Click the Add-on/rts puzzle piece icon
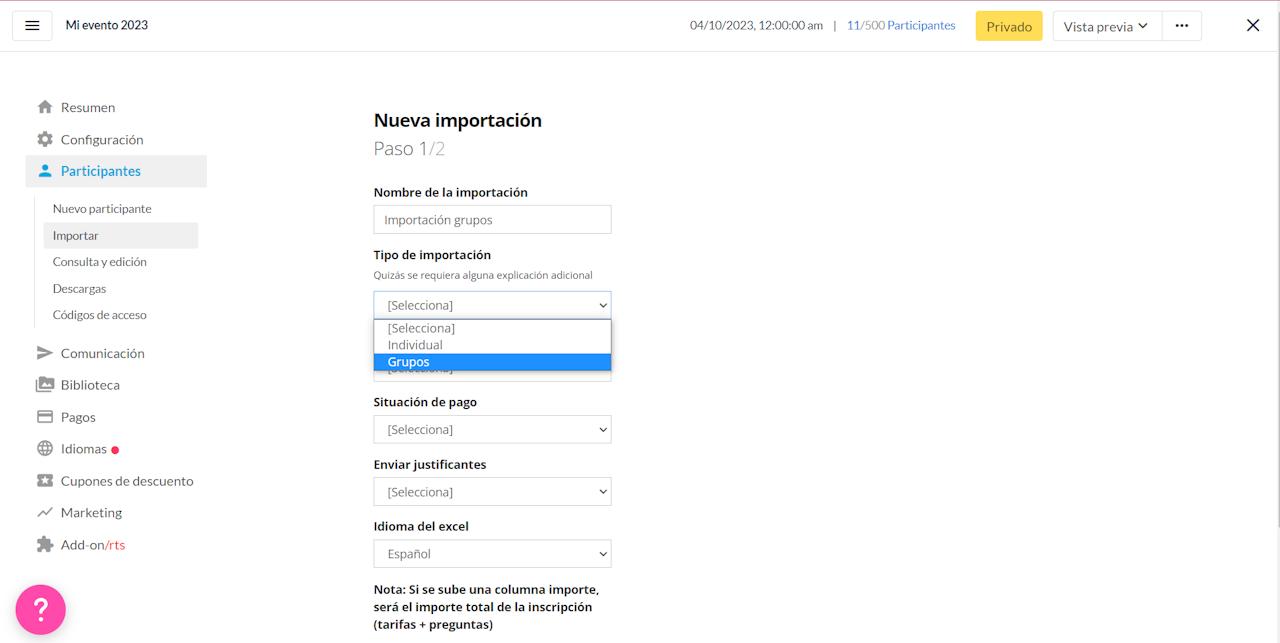Viewport: 1280px width, 643px height. (x=45, y=545)
